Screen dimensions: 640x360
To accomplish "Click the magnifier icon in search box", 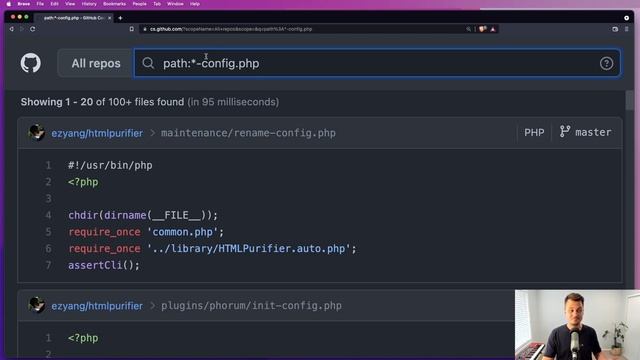I will (148, 63).
